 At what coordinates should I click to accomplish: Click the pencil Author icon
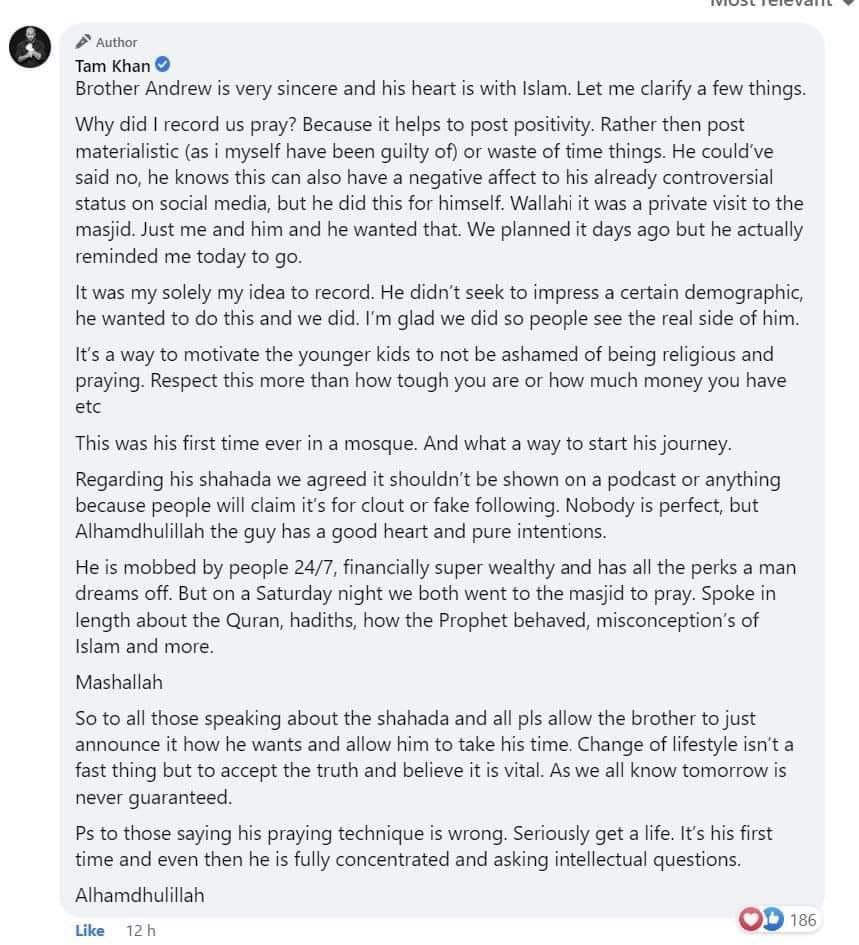[x=83, y=42]
